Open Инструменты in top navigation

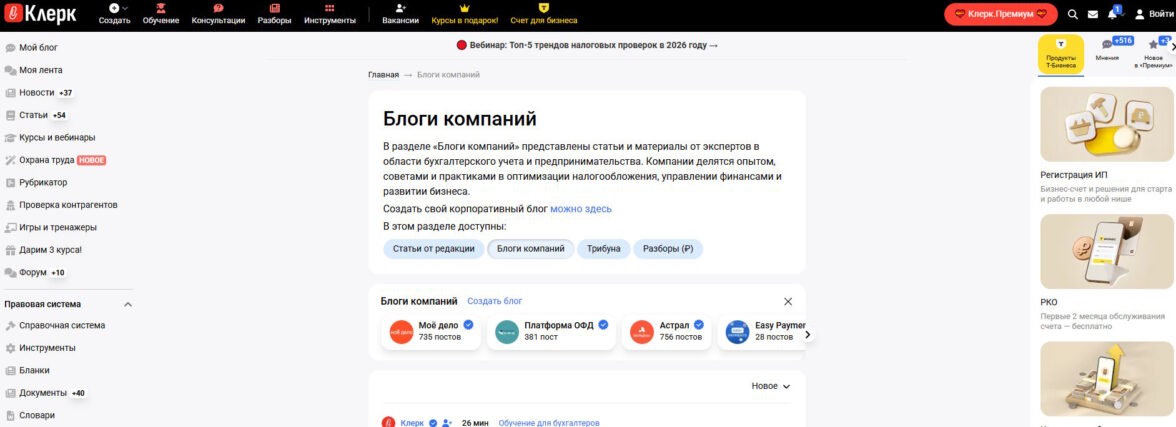pos(330,14)
